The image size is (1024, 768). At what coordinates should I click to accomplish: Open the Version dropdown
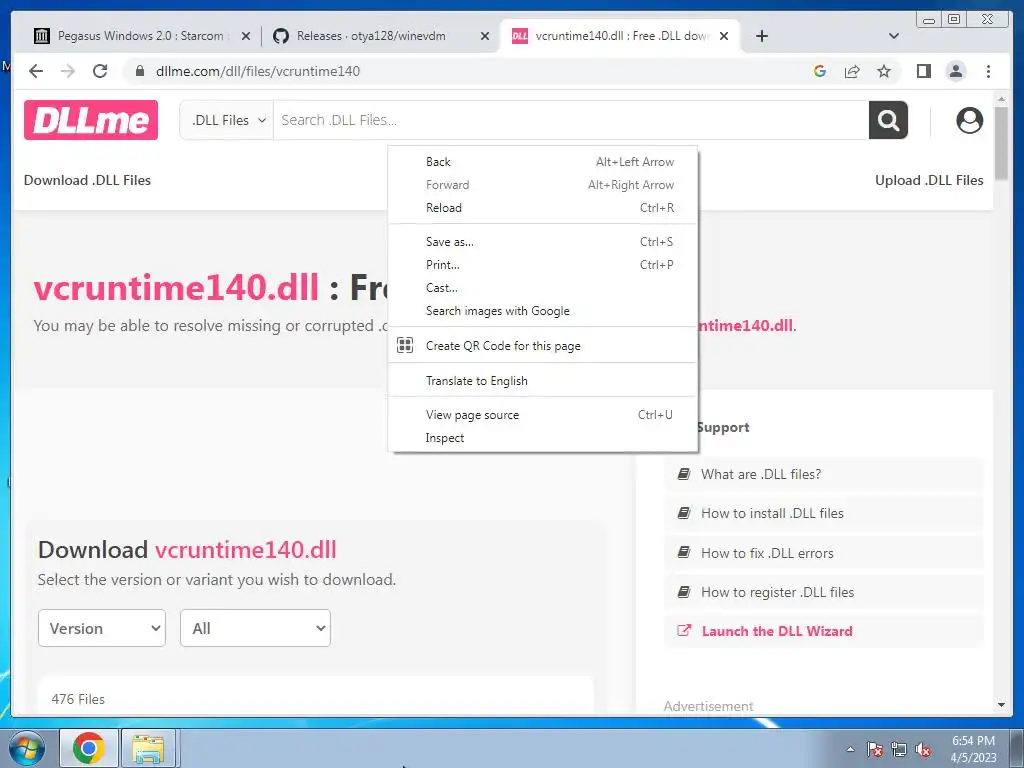(102, 628)
